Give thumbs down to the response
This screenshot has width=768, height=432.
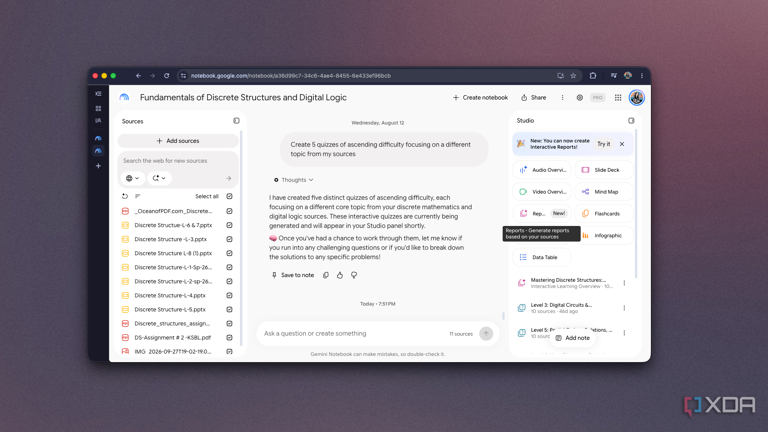pos(354,275)
